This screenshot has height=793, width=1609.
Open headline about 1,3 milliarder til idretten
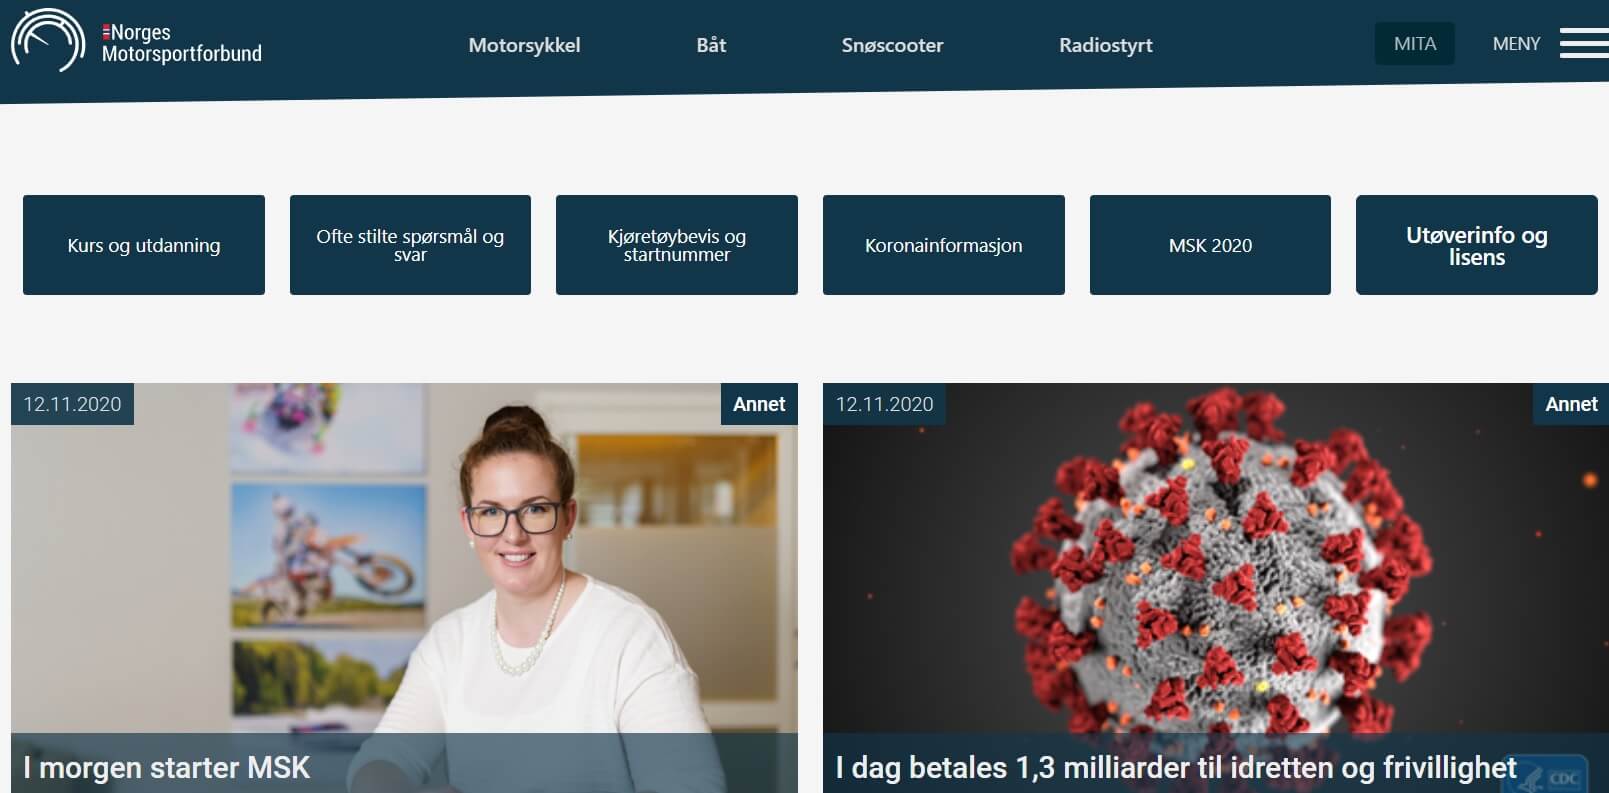pos(1176,767)
